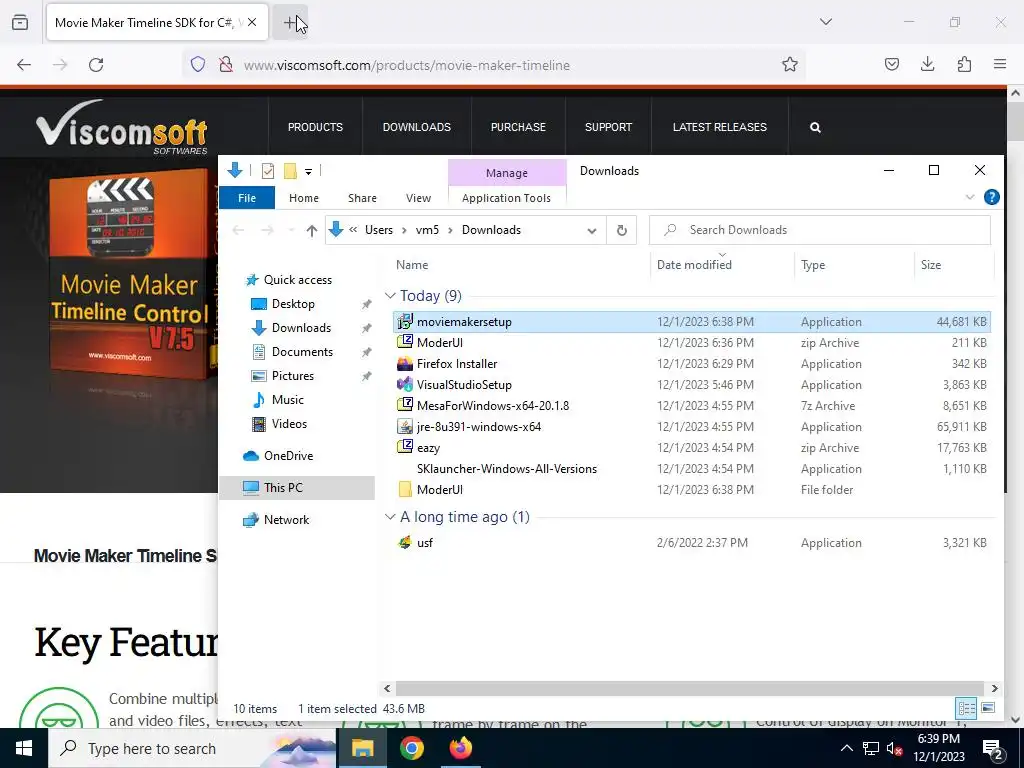Open recent locations dropdown in Explorer
1024x768 pixels.
[291, 231]
